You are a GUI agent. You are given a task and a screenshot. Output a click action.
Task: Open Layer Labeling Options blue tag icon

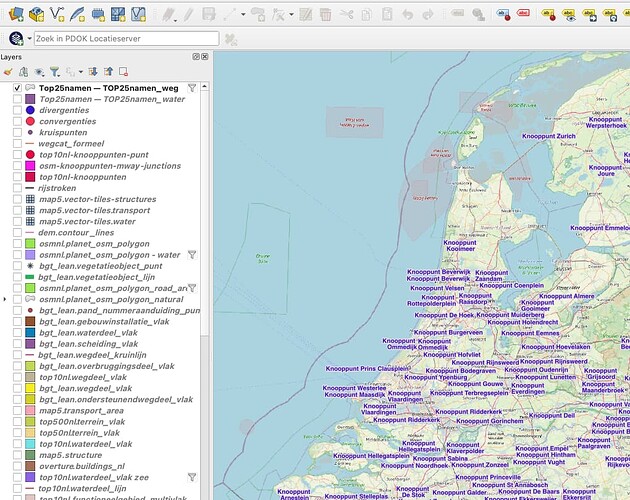point(503,14)
